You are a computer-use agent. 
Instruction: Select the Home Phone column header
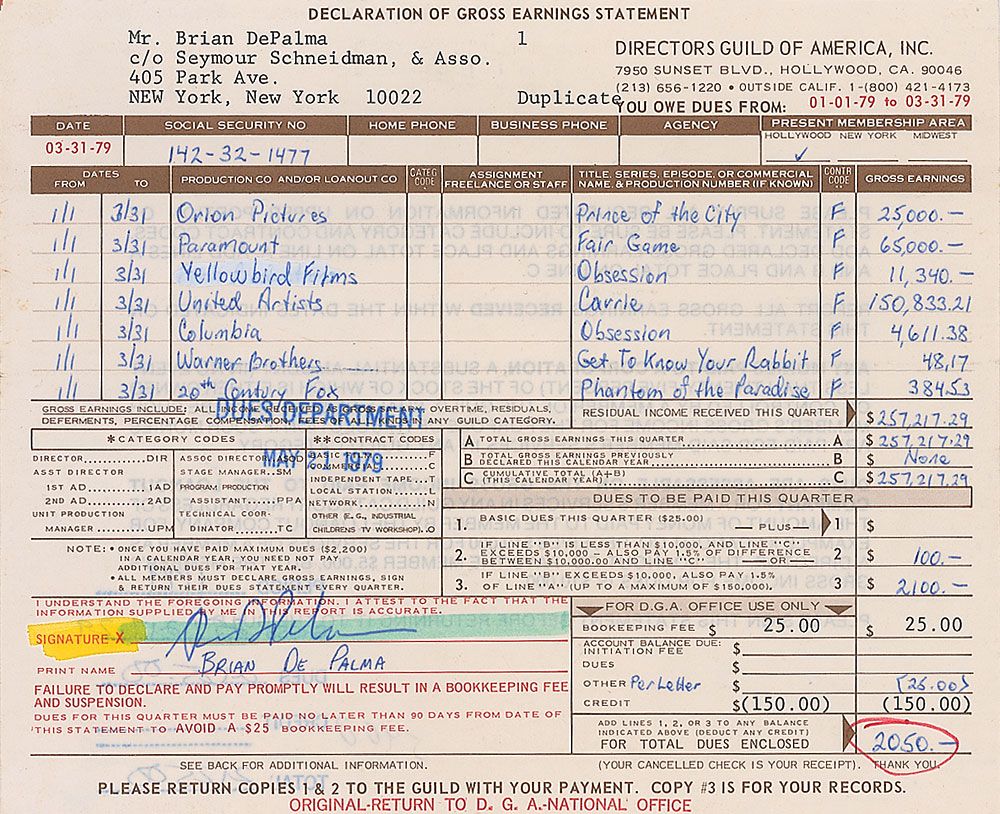(x=412, y=125)
